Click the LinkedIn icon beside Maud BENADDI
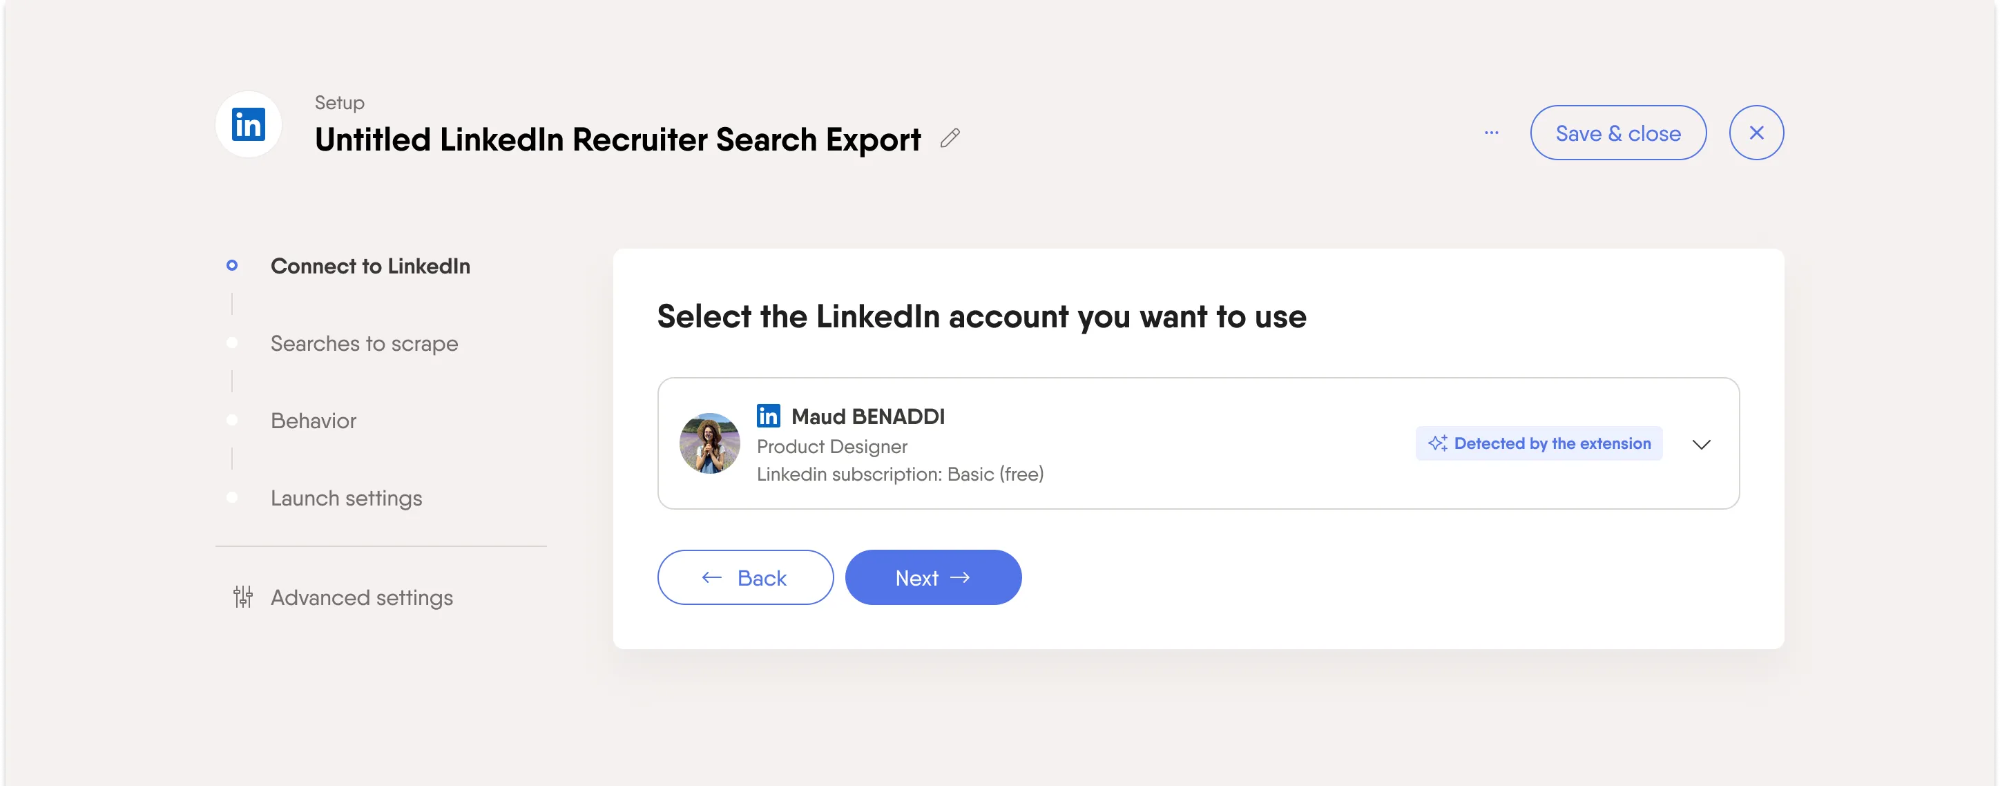 pyautogui.click(x=768, y=416)
